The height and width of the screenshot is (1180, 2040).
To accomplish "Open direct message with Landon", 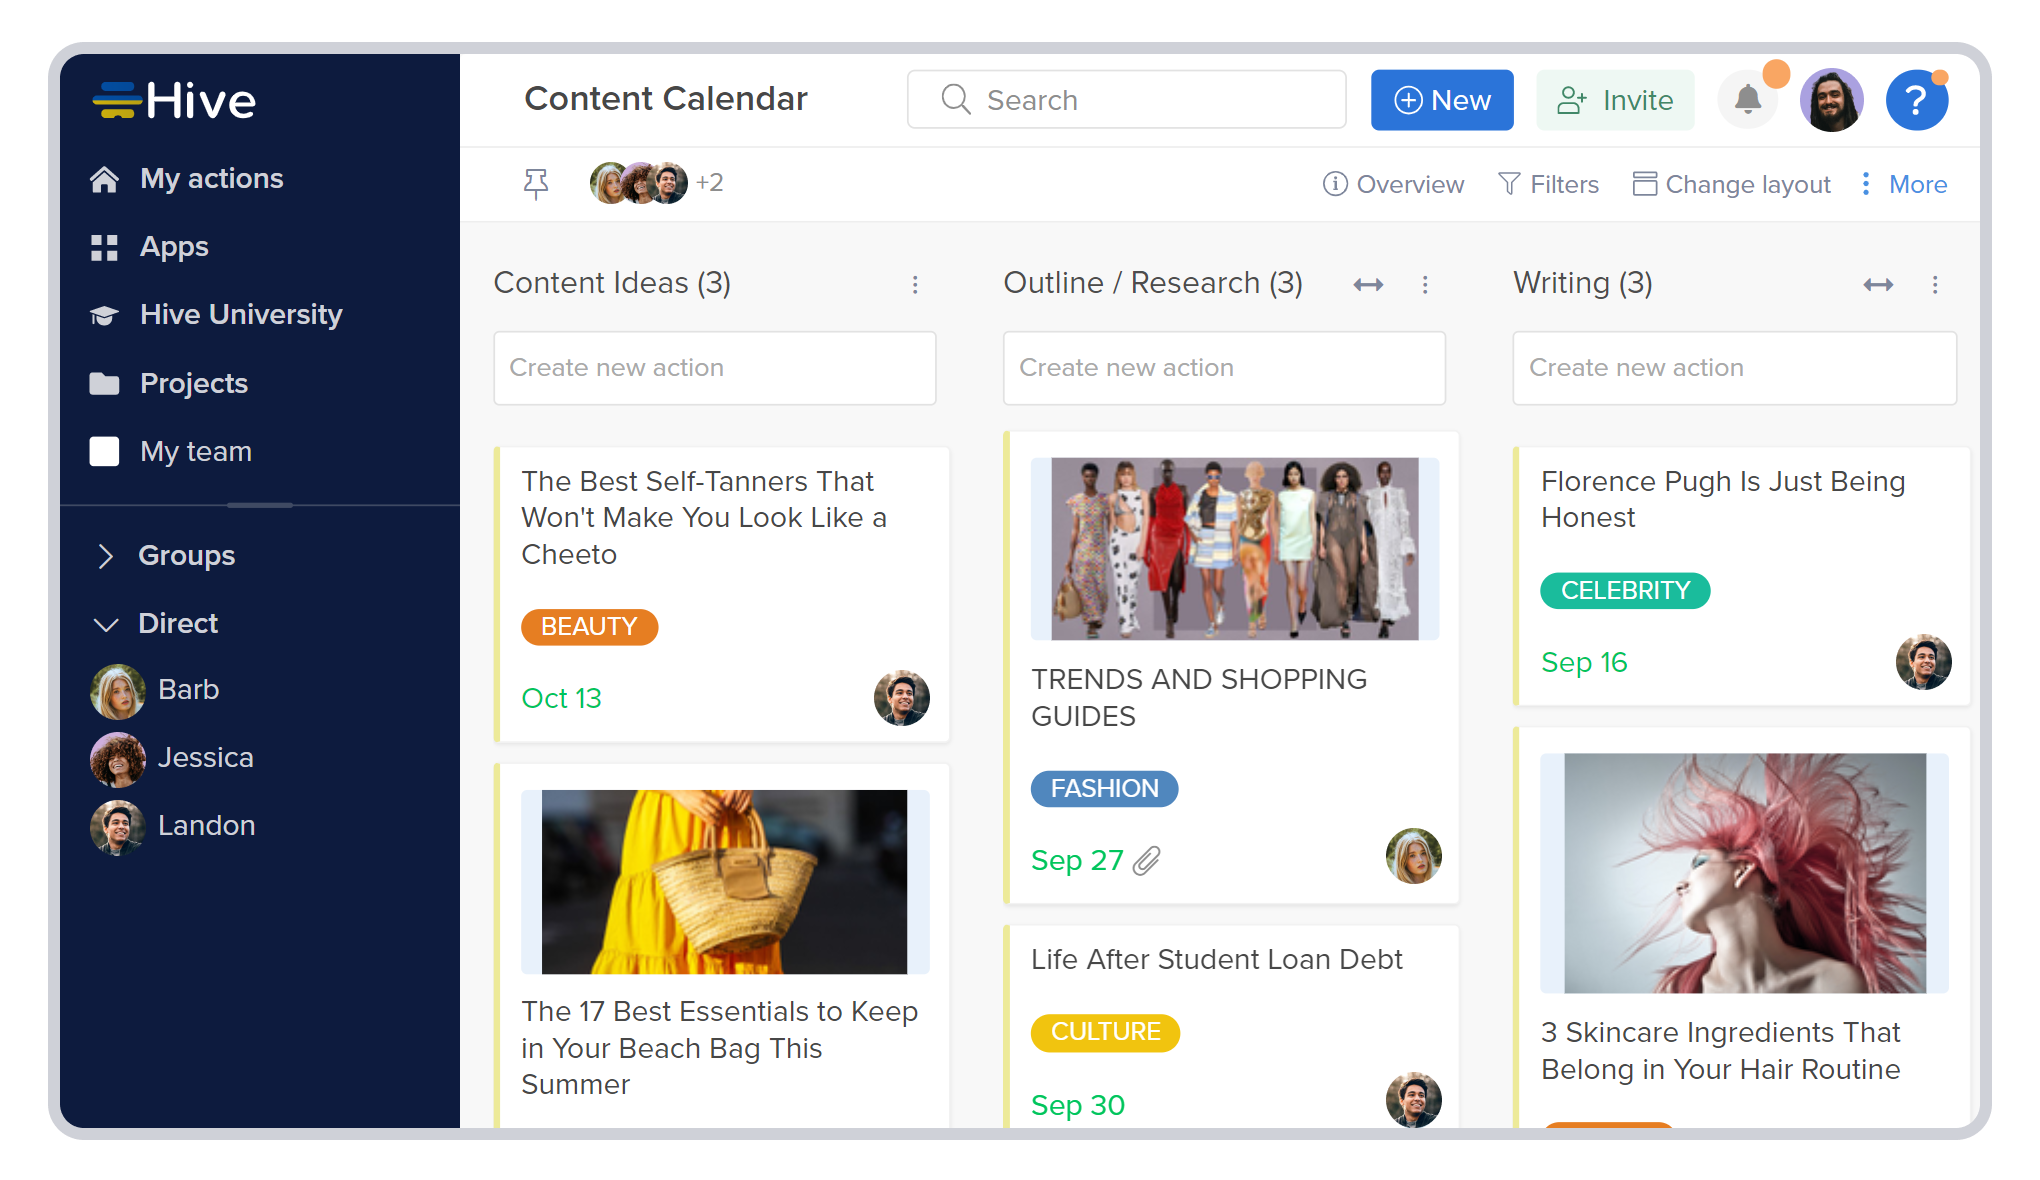I will point(173,826).
